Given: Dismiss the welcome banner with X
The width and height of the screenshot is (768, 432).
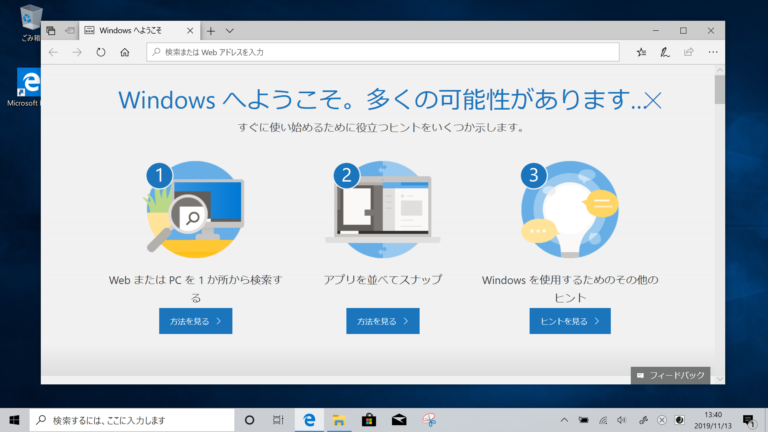Looking at the screenshot, I should (x=653, y=101).
